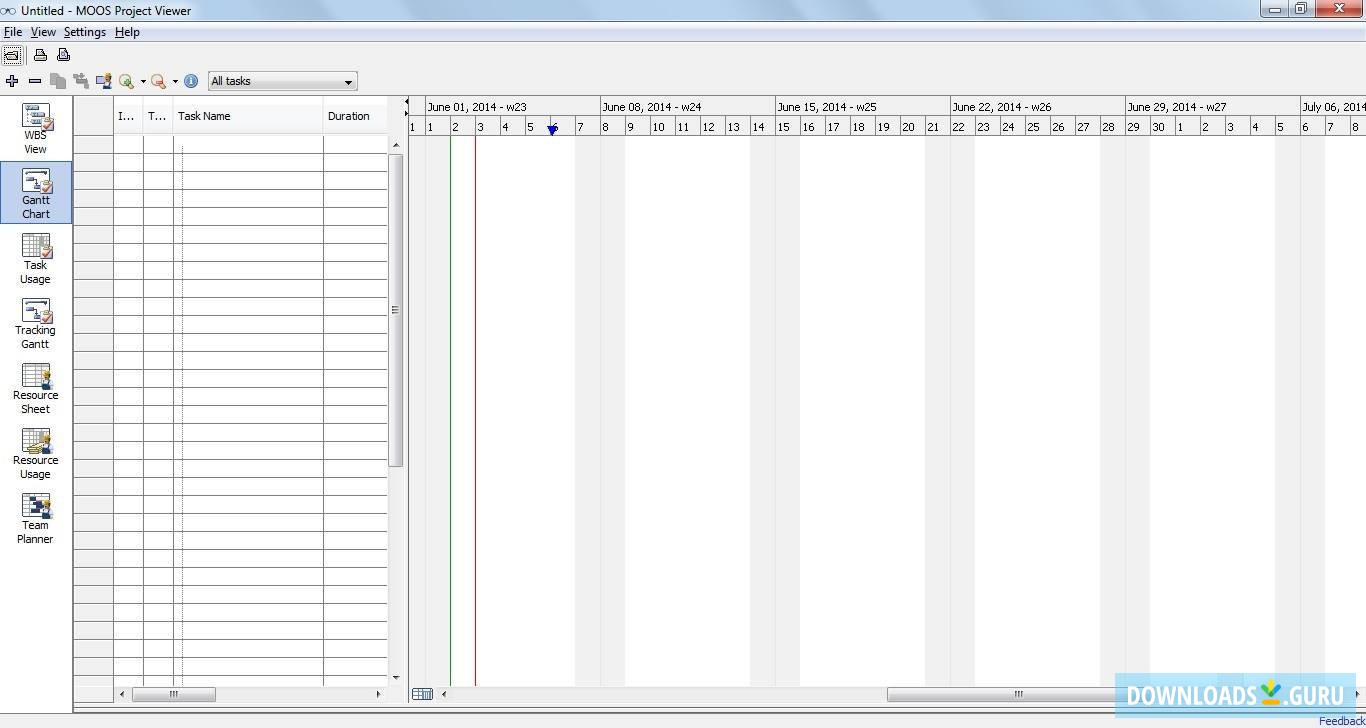Zoom out of the Gantt chart
Viewport: 1366px width, 728px height.
coord(158,81)
